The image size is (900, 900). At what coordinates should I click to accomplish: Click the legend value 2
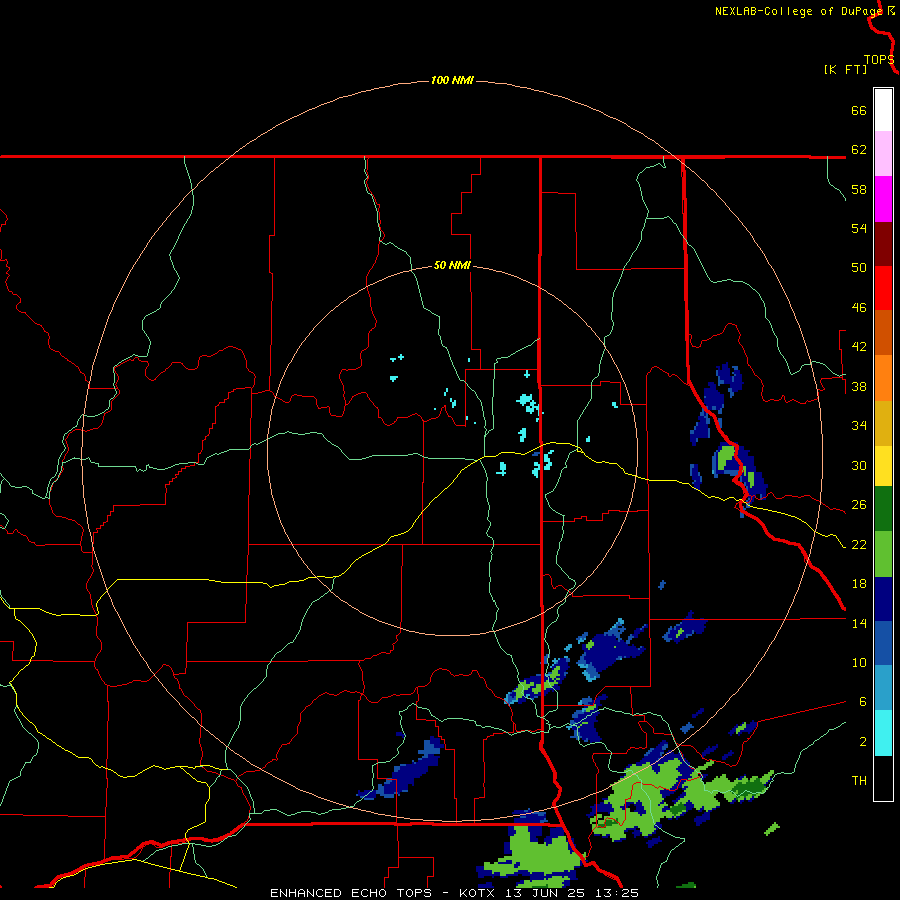point(863,741)
